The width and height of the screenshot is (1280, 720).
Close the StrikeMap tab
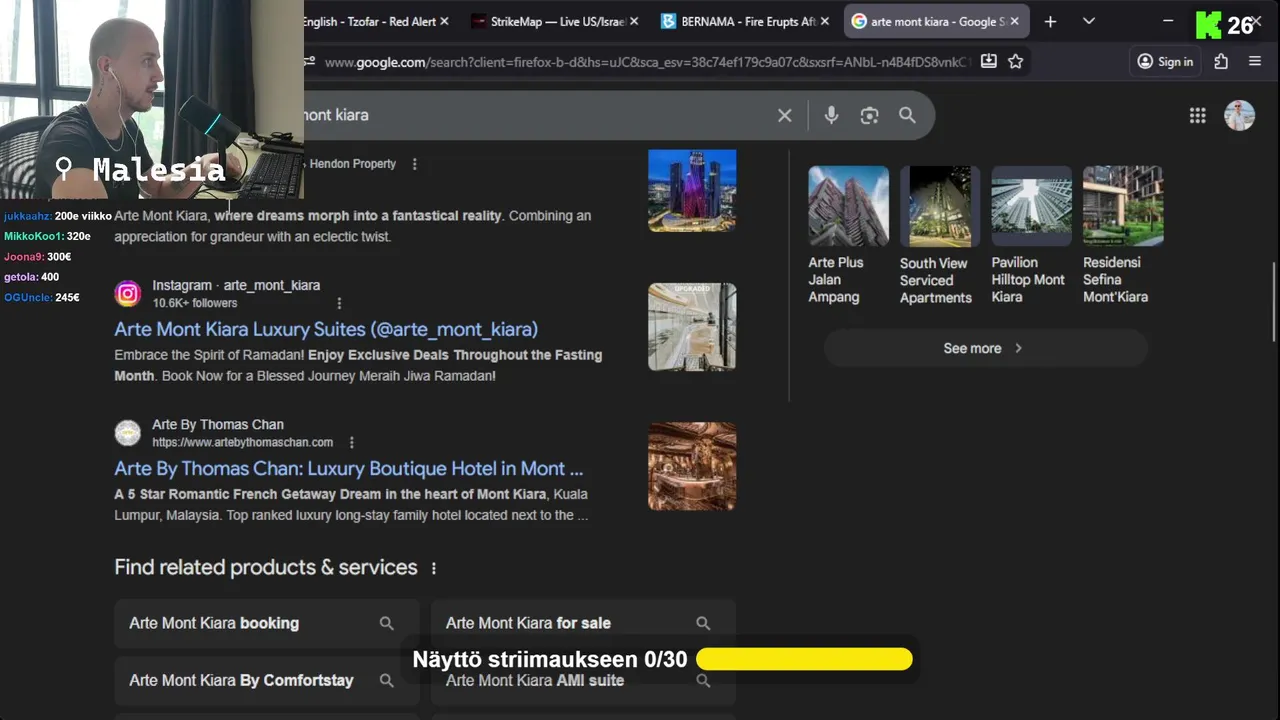634,21
